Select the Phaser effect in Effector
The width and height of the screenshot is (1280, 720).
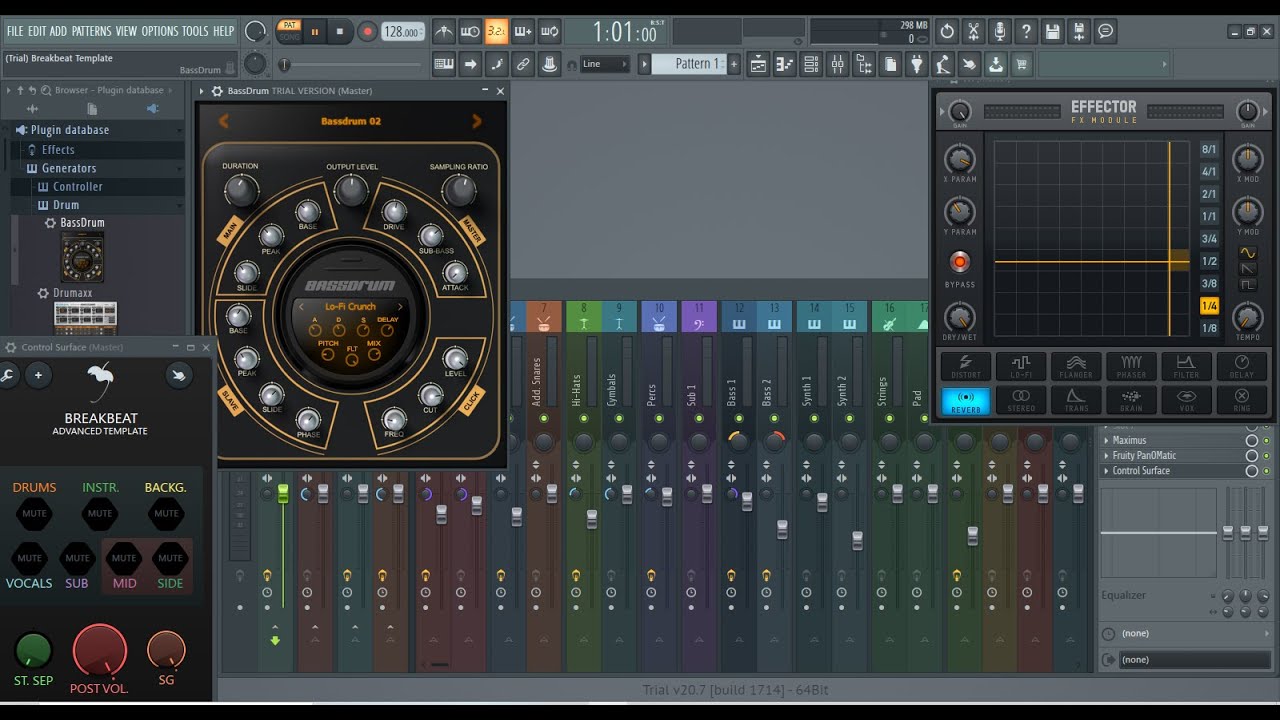1131,367
